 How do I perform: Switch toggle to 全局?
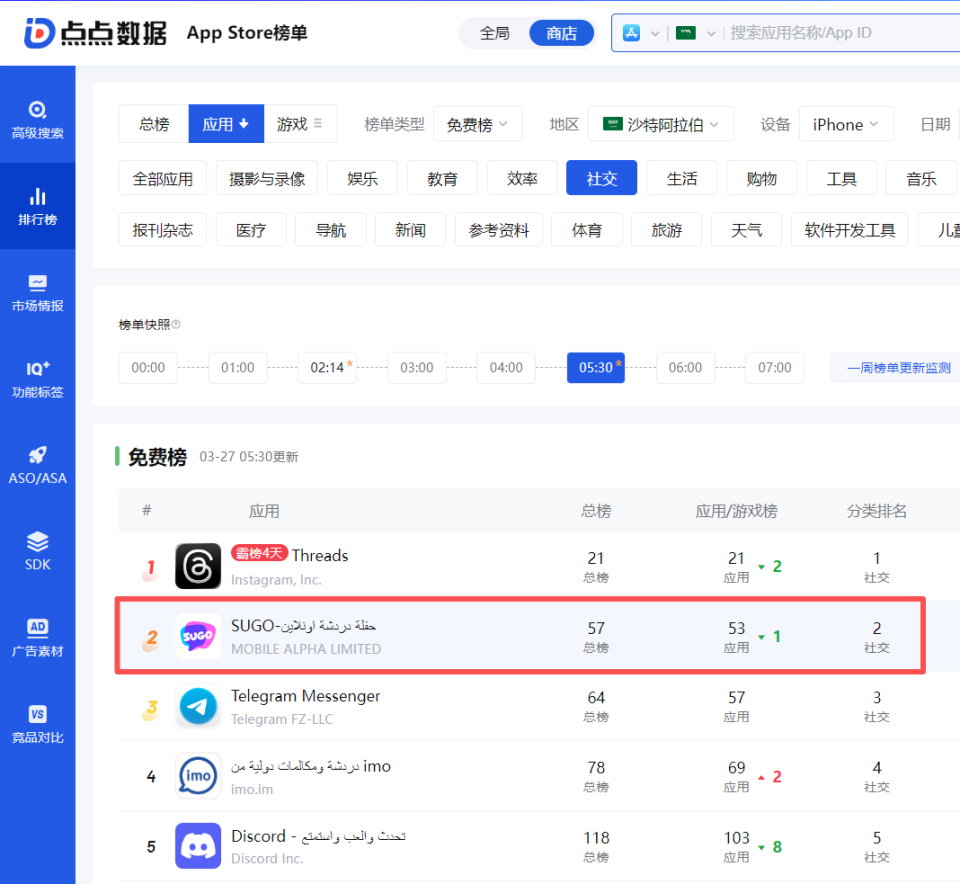click(495, 33)
